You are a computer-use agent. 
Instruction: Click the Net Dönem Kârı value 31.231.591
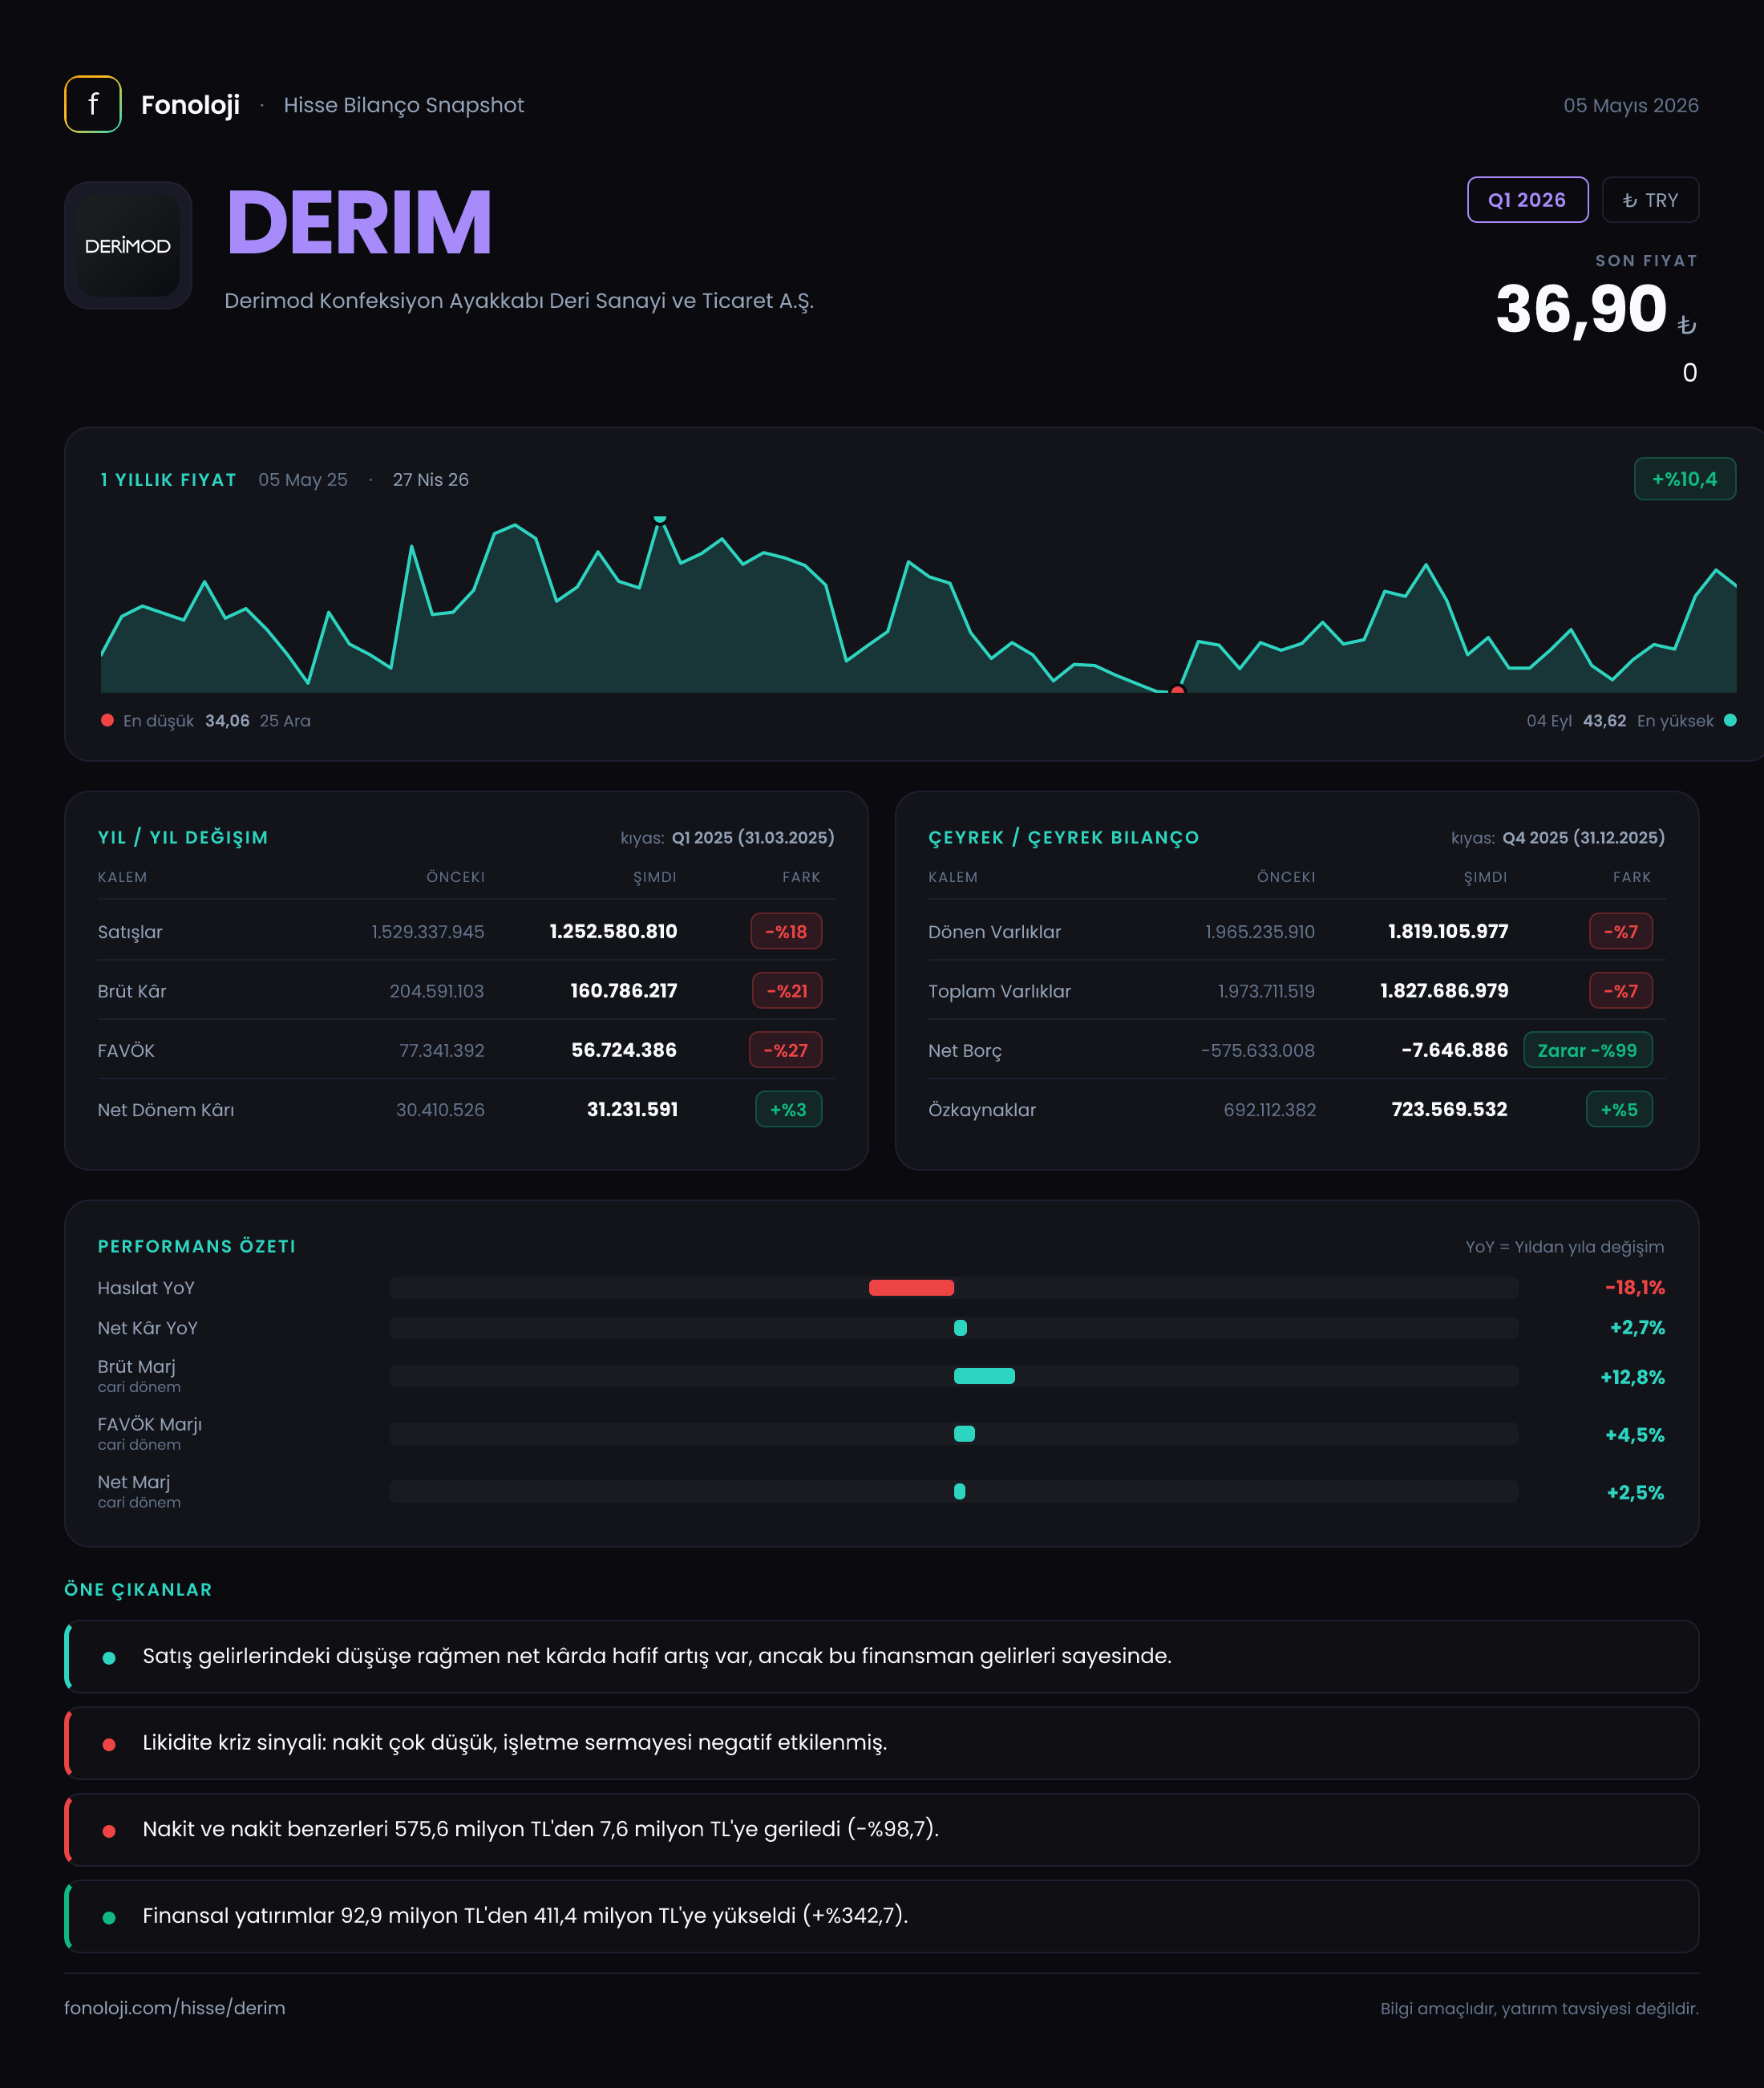tap(632, 1109)
